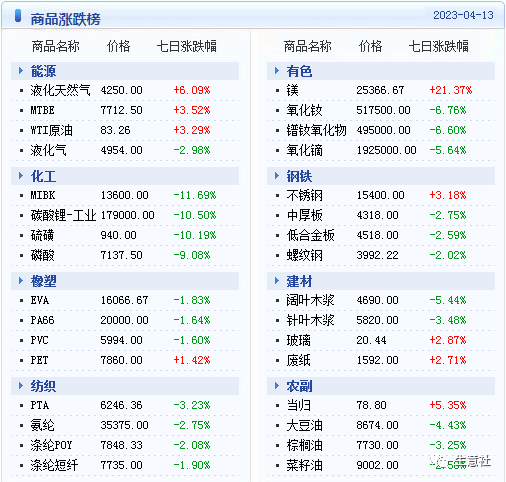This screenshot has height=482, width=506.
Task: Click the 碳酸锂 price 179000.00
Action: (127, 215)
